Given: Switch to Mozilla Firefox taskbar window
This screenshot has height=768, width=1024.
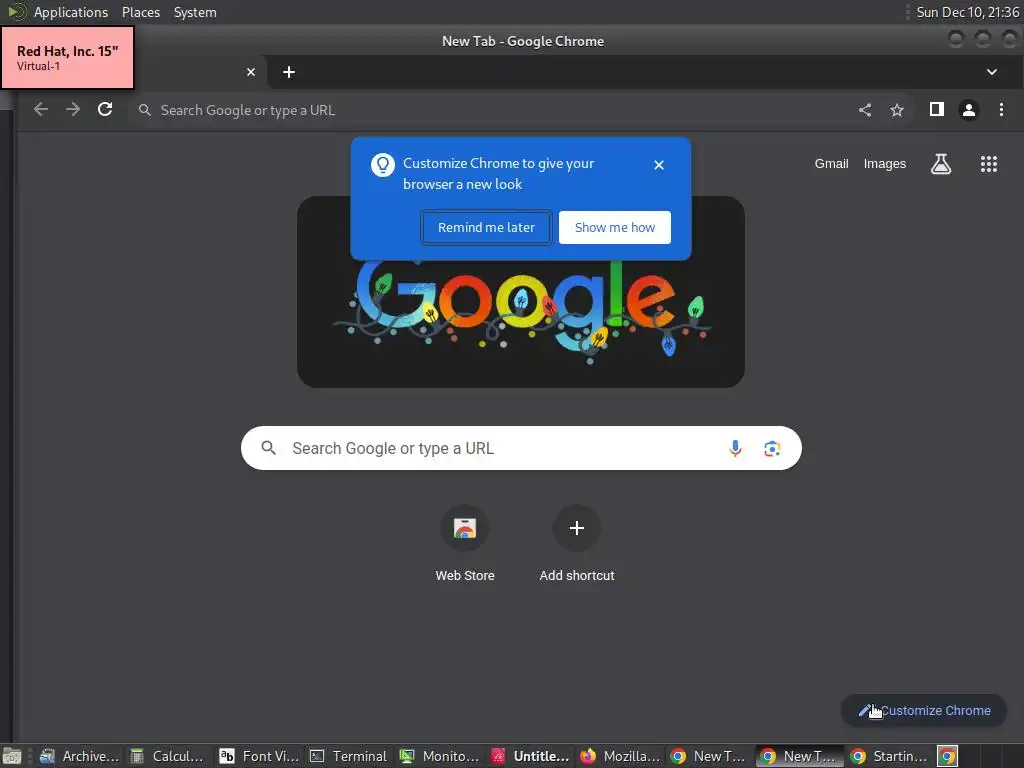Looking at the screenshot, I should click(620, 756).
